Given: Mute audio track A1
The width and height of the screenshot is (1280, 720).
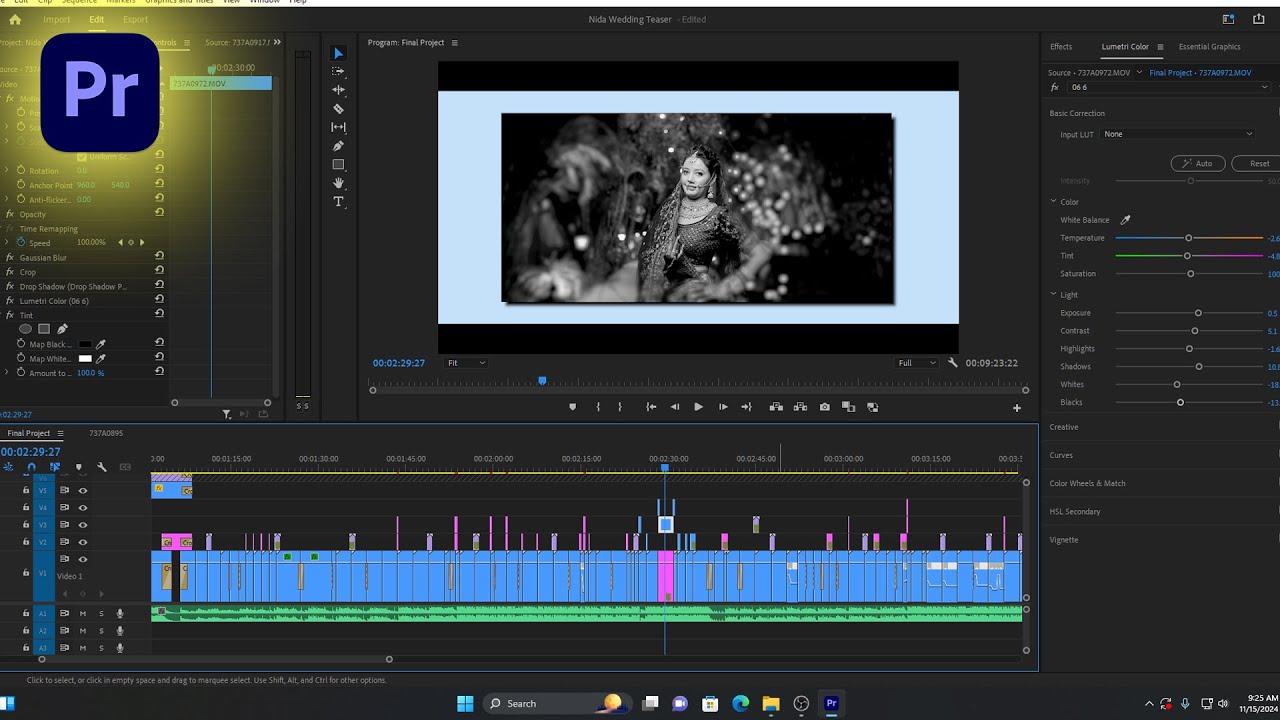Looking at the screenshot, I should pos(83,614).
